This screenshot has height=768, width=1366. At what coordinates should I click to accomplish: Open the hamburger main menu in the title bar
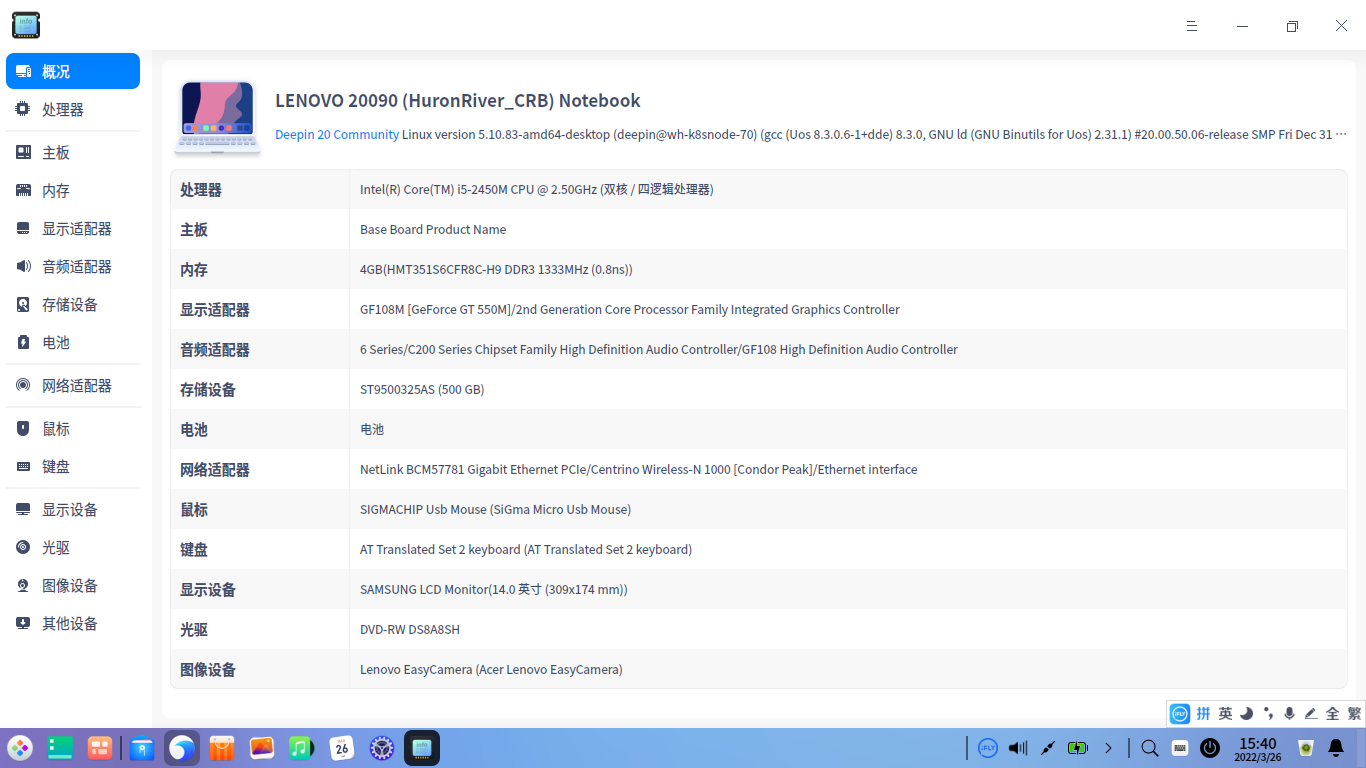point(1192,26)
